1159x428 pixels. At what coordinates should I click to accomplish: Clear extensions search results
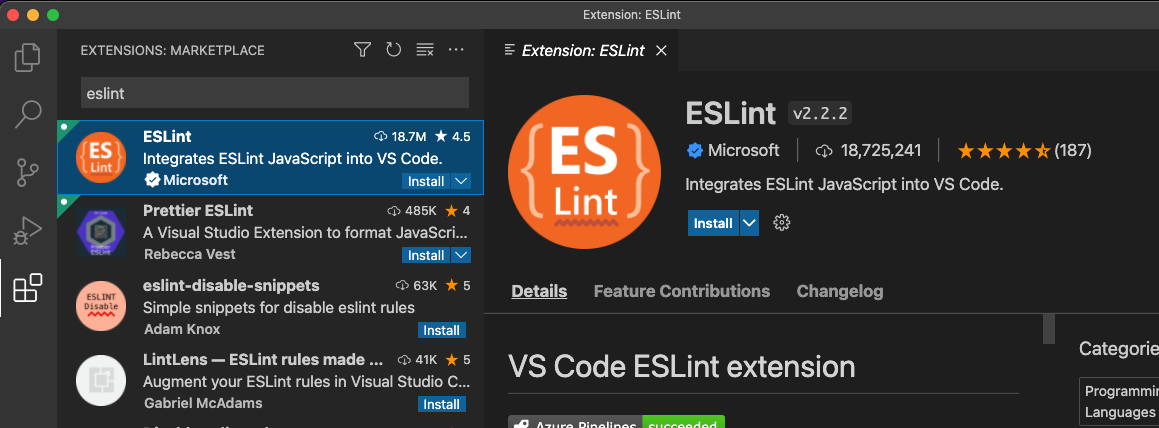point(425,50)
